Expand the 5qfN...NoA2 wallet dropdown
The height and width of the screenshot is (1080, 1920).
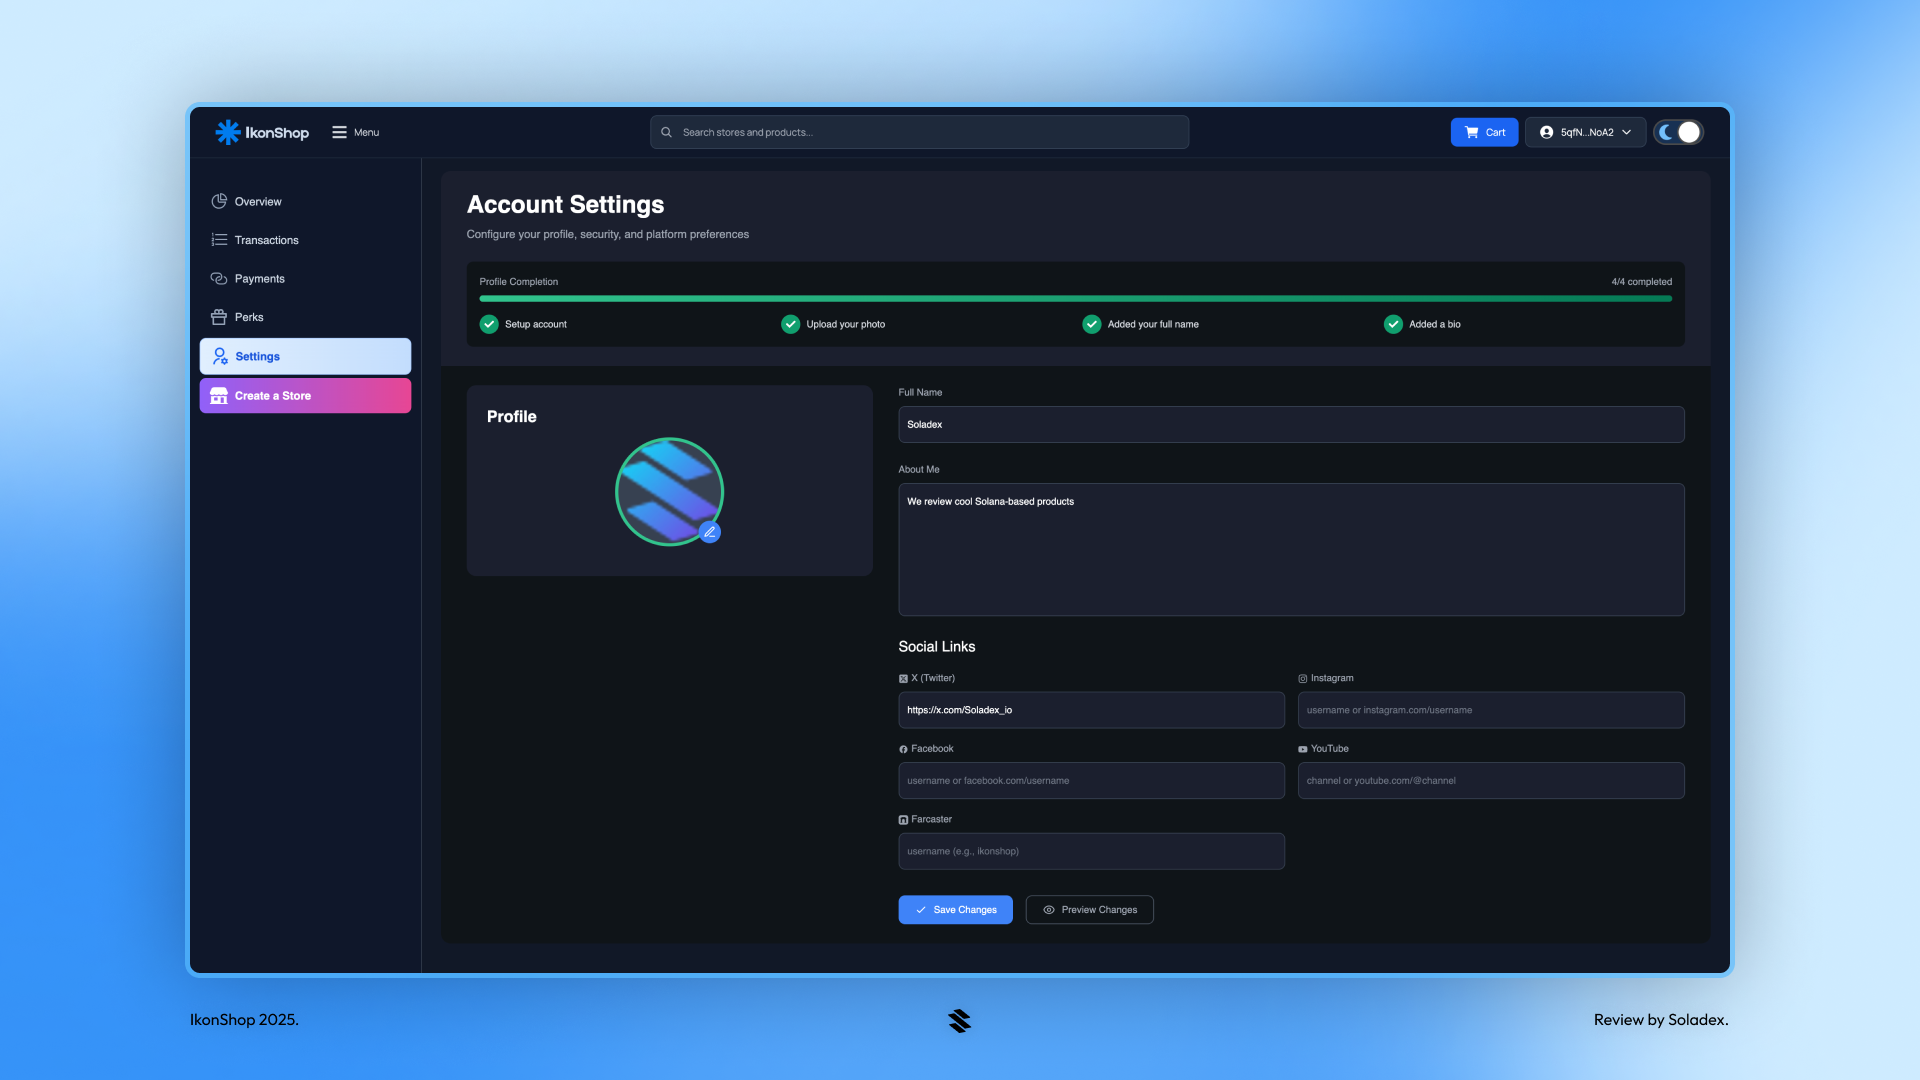[1585, 132]
